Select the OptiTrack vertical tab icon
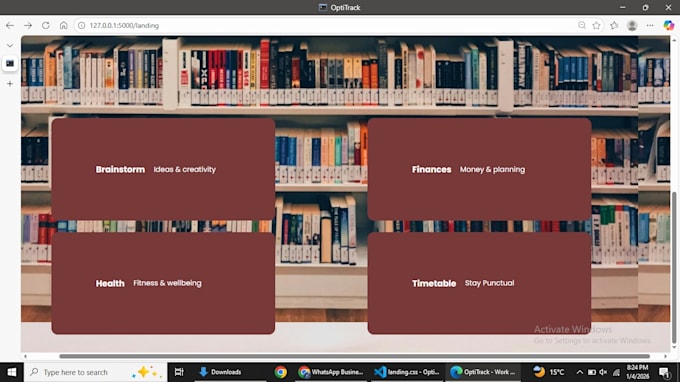The image size is (680, 382). pyautogui.click(x=10, y=64)
